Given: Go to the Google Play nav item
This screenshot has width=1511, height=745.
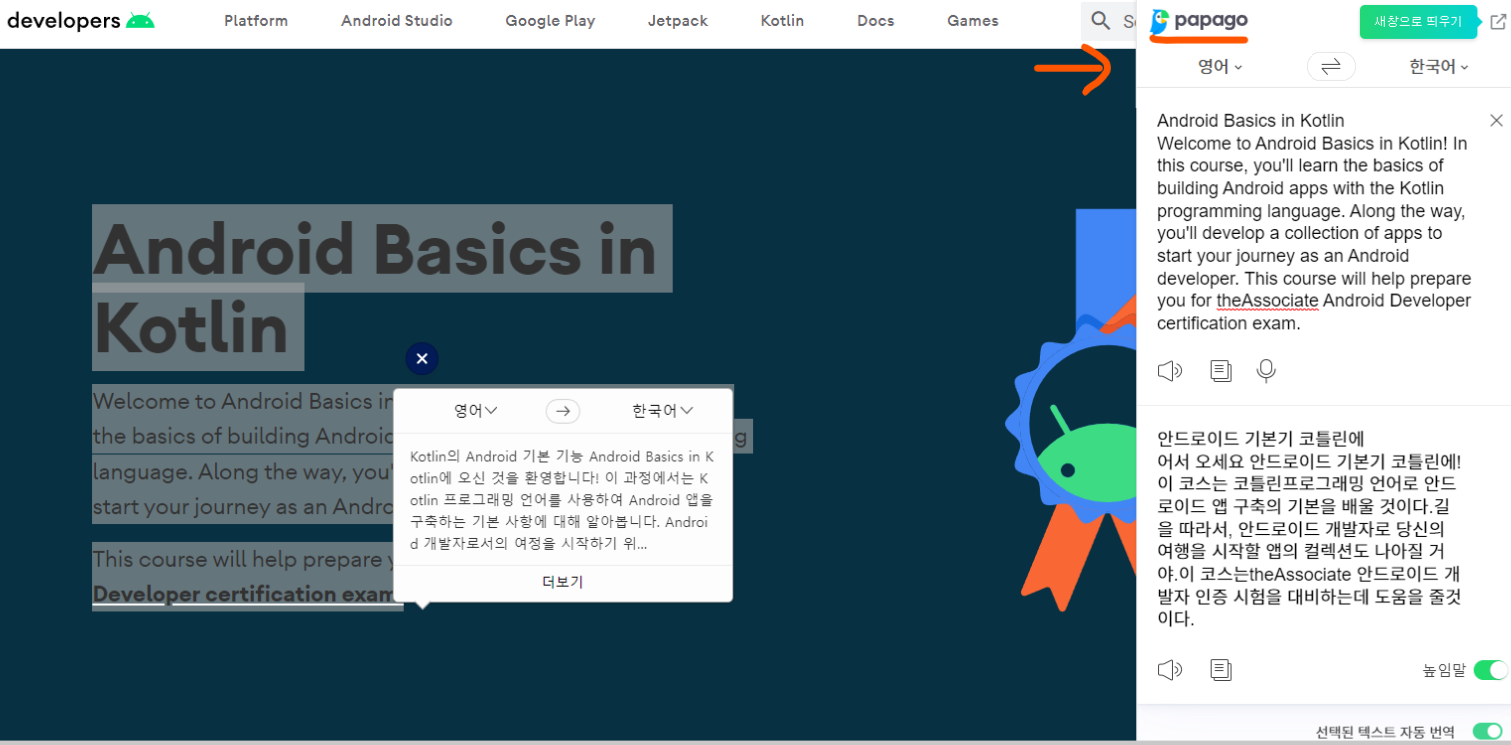Looking at the screenshot, I should [x=550, y=21].
